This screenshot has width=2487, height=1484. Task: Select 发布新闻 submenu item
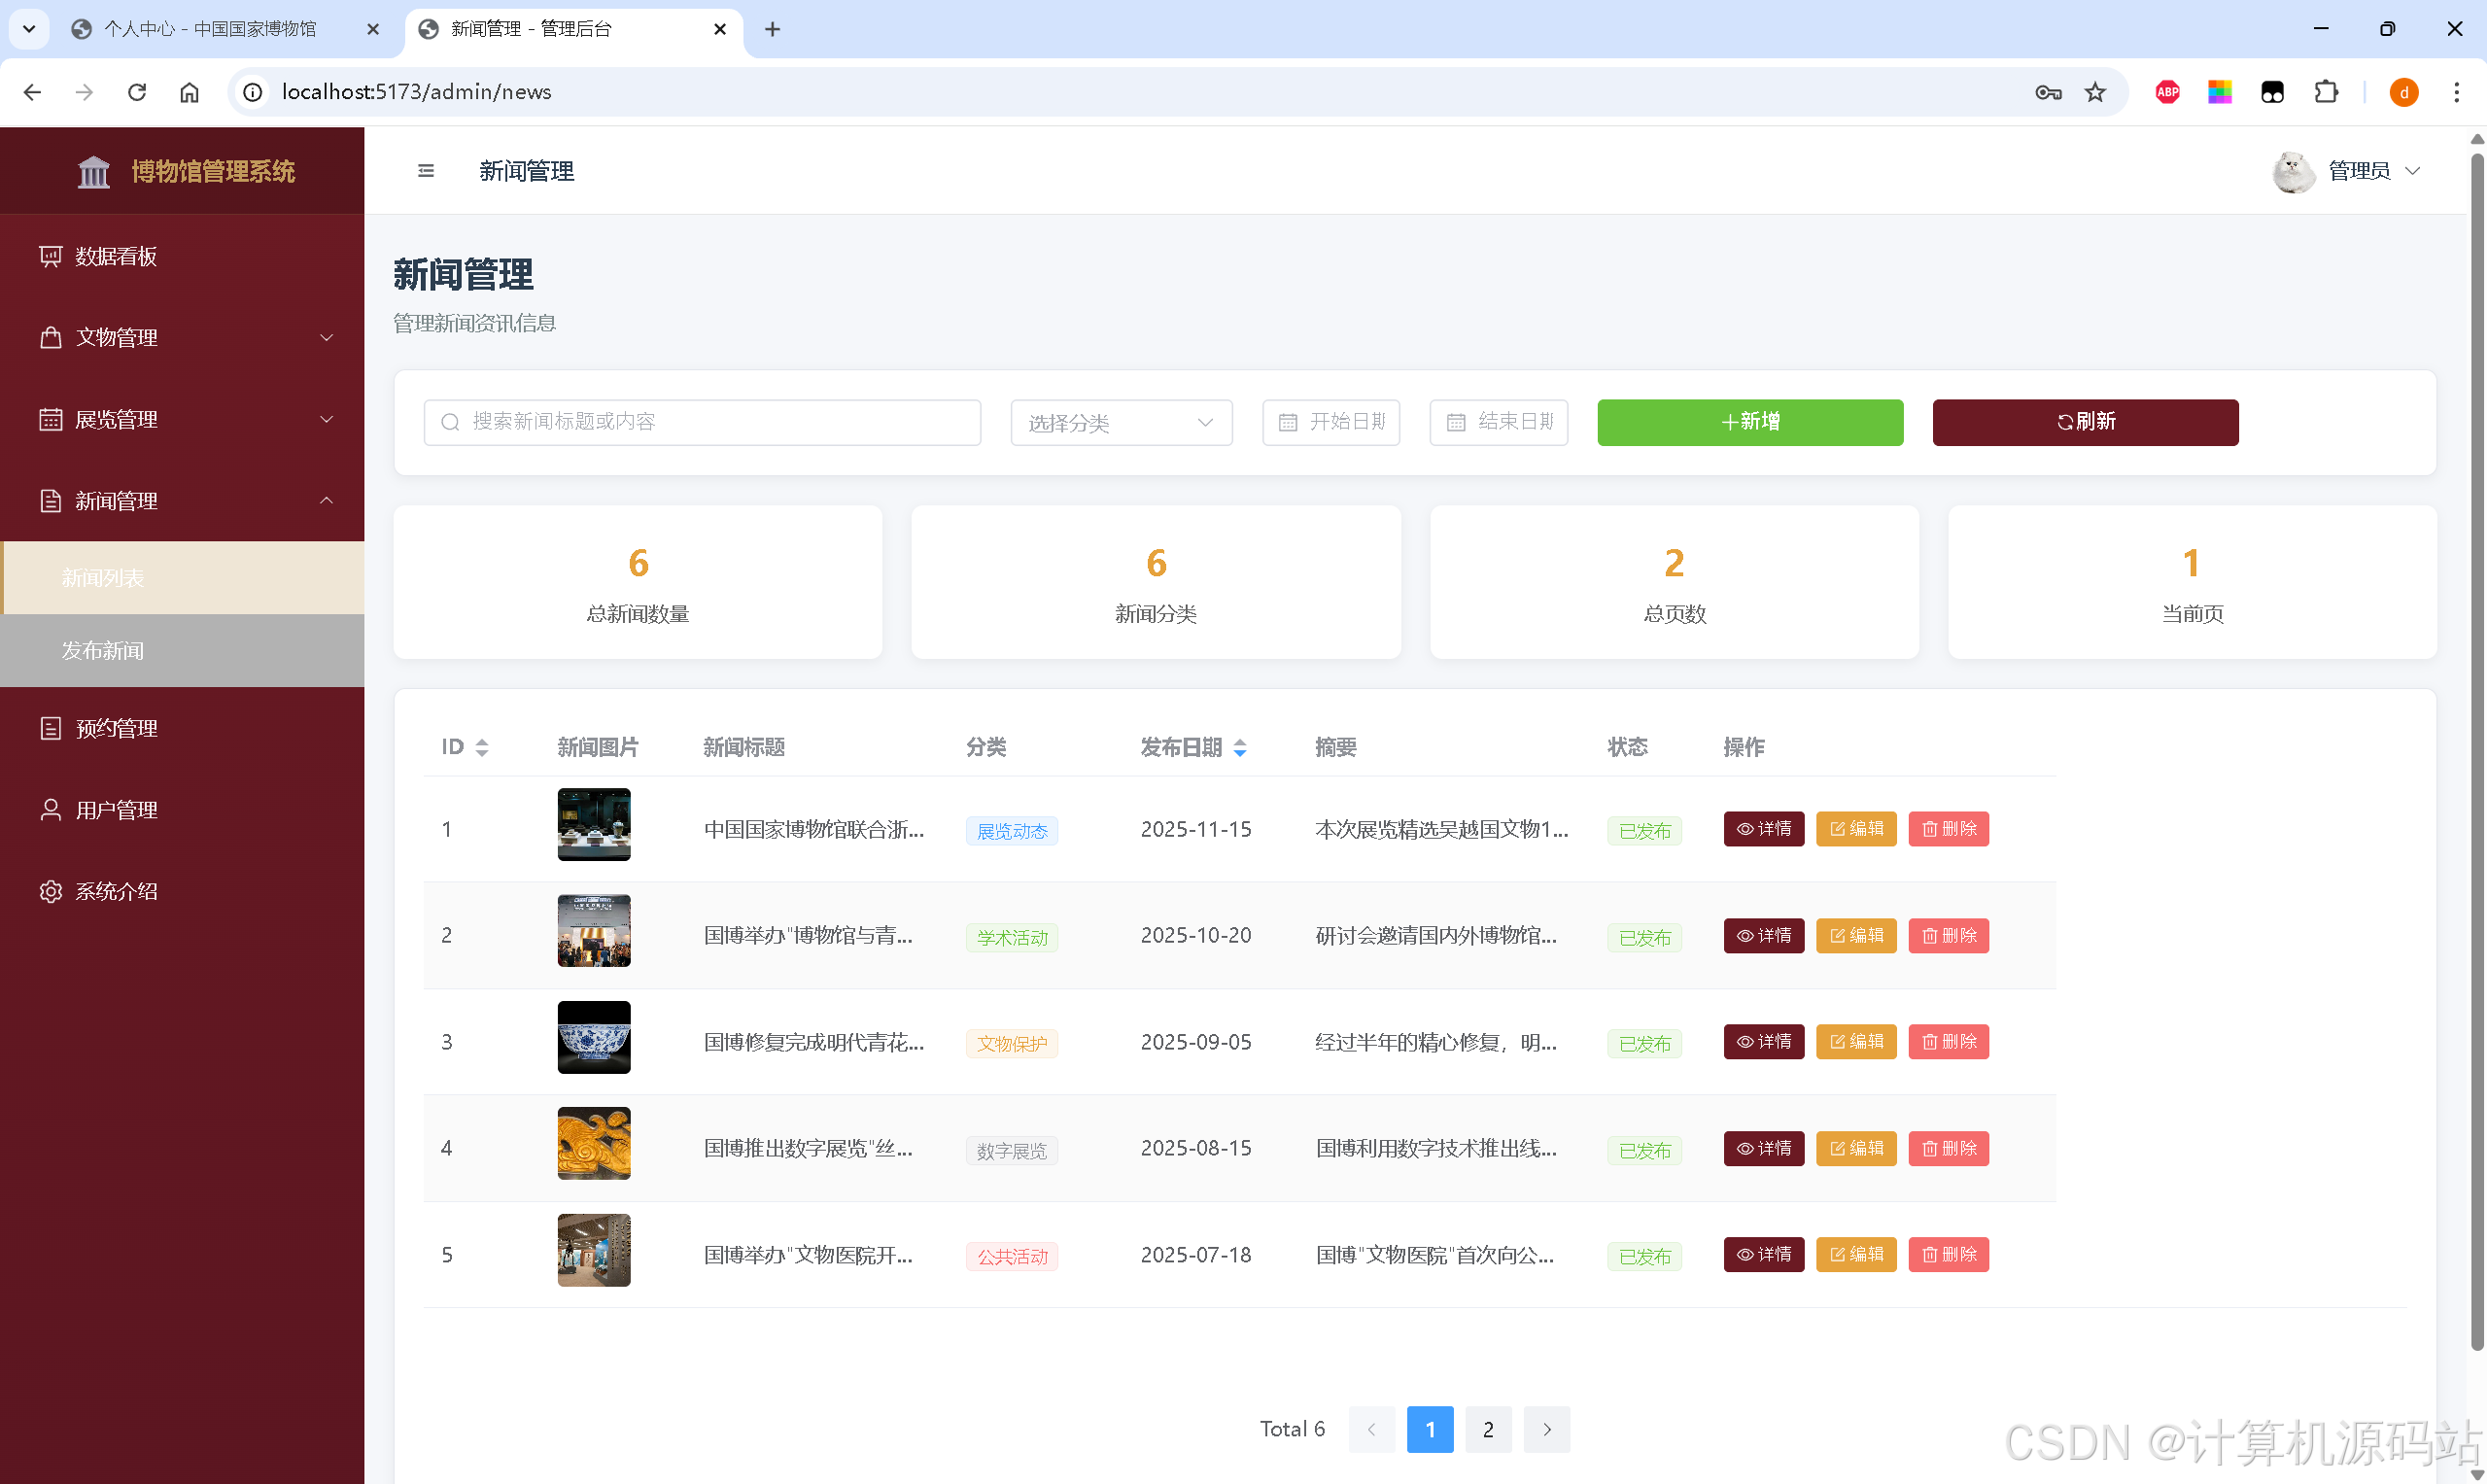(103, 651)
